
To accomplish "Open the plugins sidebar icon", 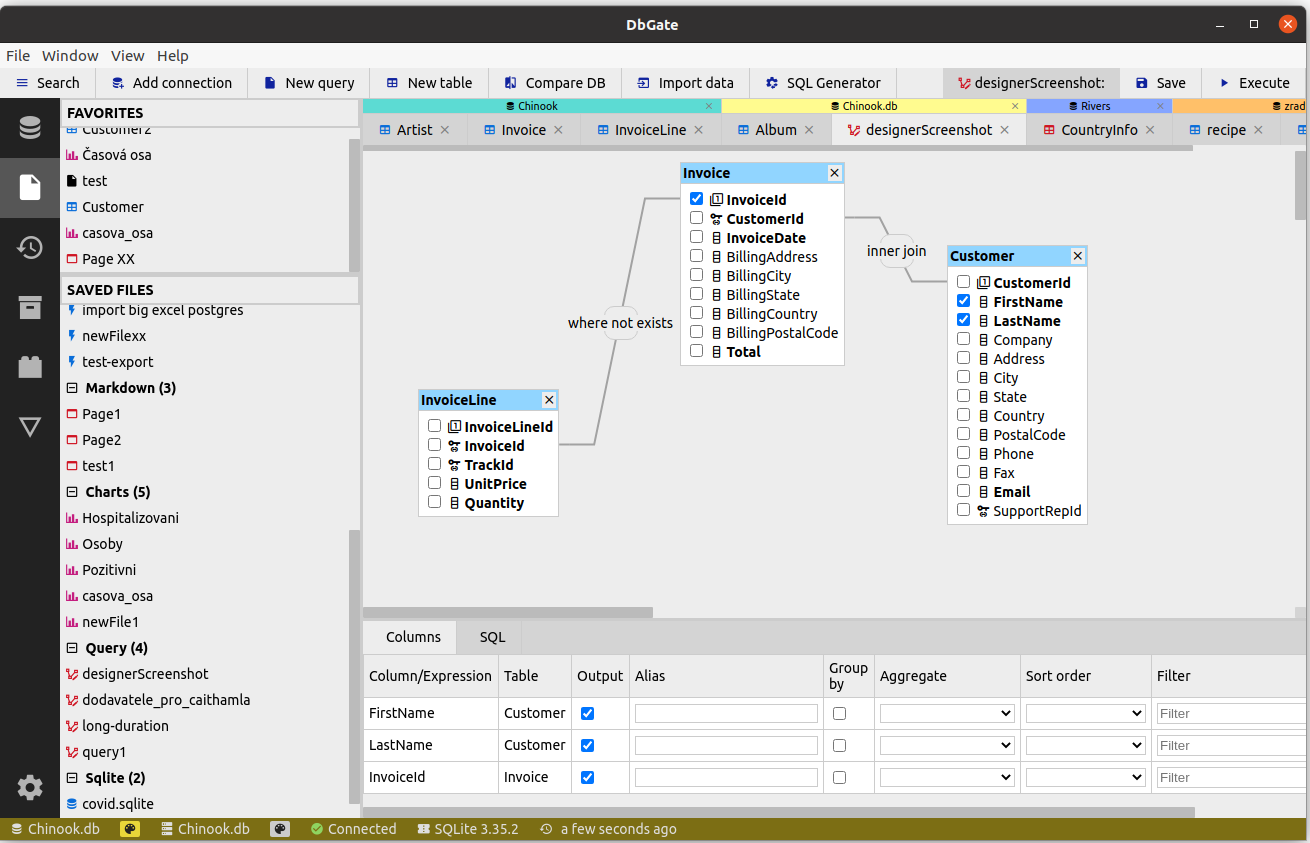I will [x=30, y=367].
